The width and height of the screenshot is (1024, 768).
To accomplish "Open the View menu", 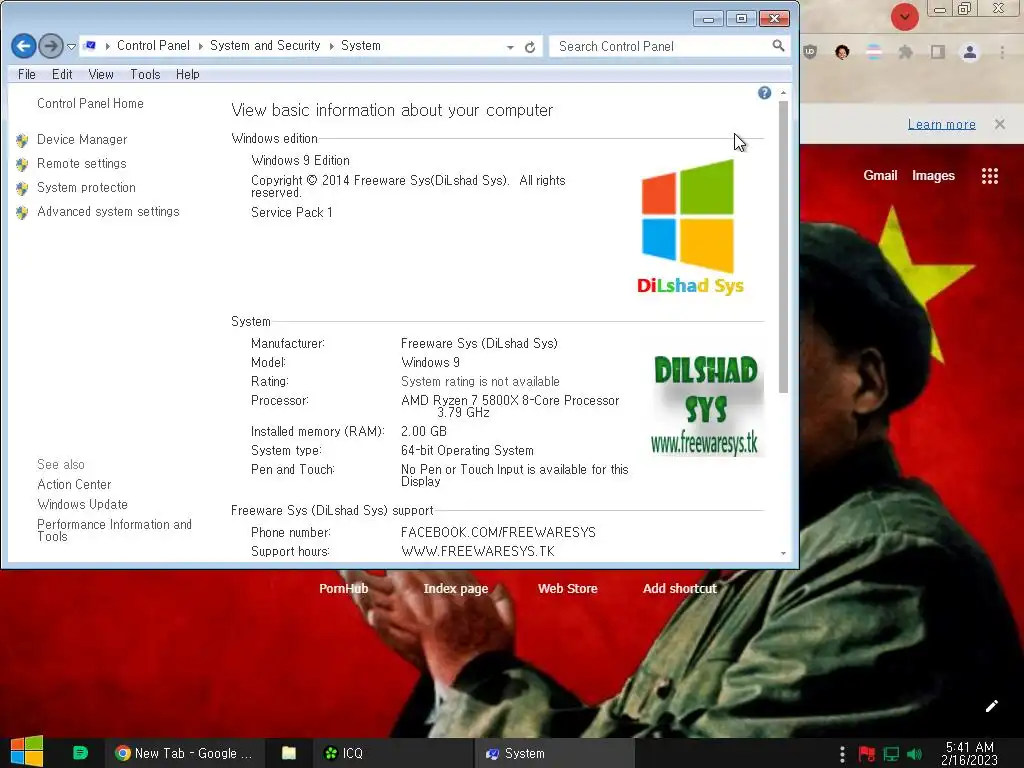I will click(101, 74).
